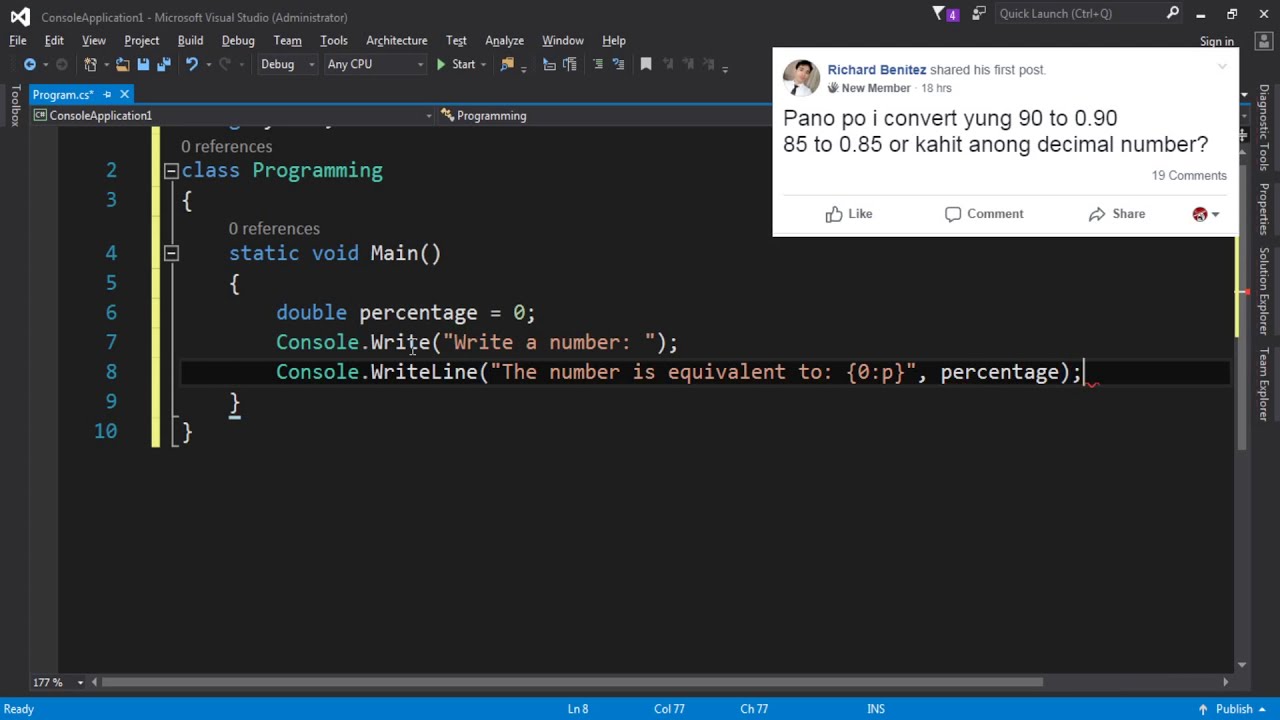The width and height of the screenshot is (1280, 720).
Task: Click the Visual Studio logo icon
Action: tap(20, 16)
